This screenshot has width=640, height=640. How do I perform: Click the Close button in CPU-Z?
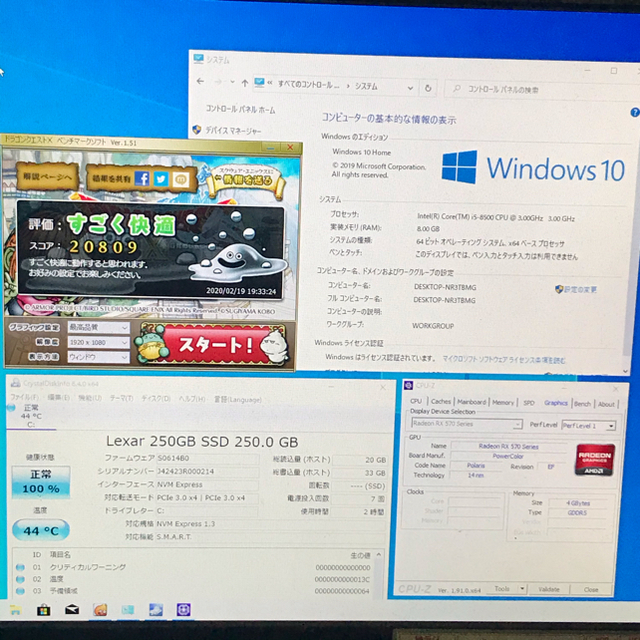(x=591, y=589)
